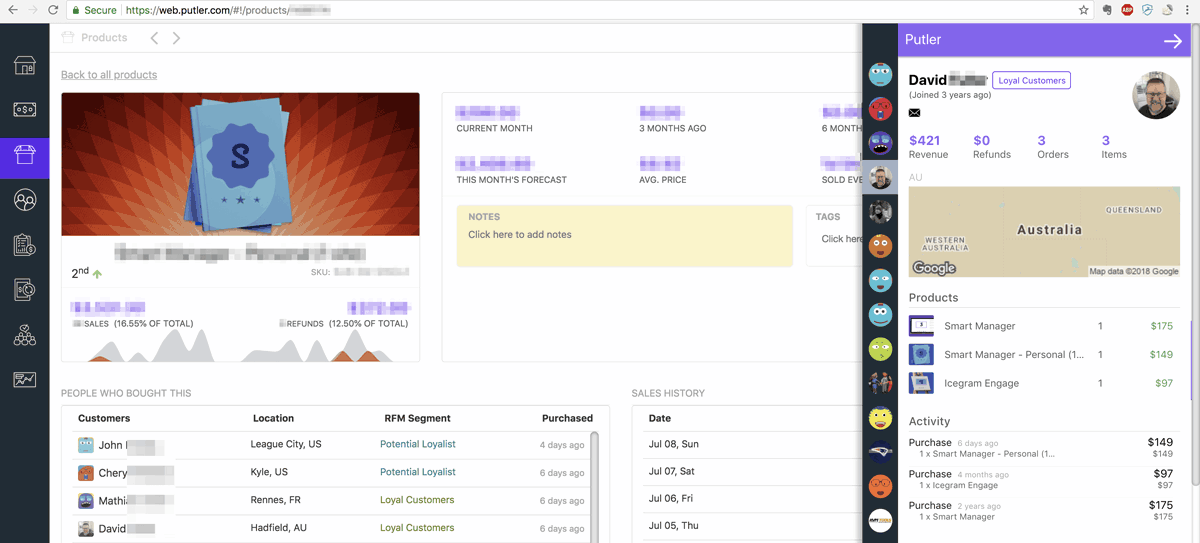Click the Smart Manager product thumbnail
This screenshot has height=543, width=1200.
click(921, 326)
